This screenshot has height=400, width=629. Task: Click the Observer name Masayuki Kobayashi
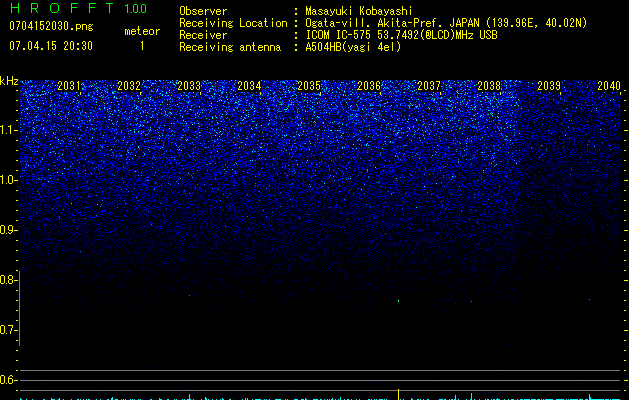coord(359,11)
